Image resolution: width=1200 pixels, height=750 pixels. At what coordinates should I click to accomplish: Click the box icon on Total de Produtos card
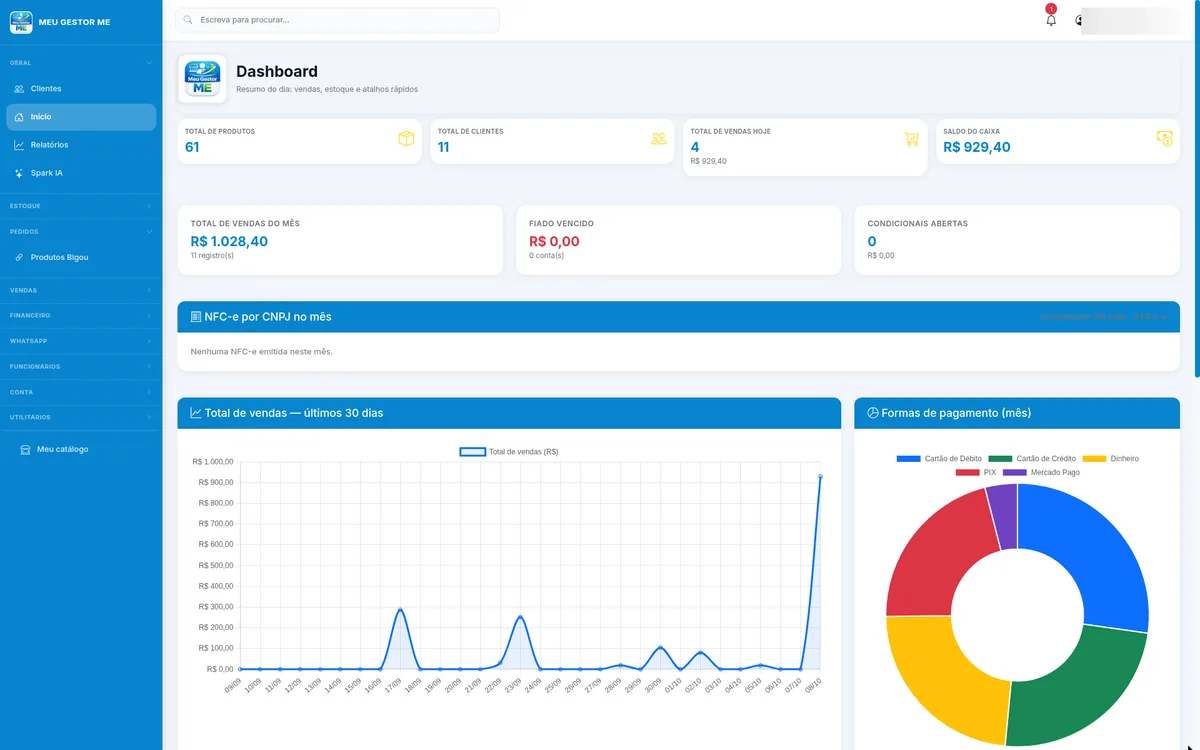coord(406,139)
